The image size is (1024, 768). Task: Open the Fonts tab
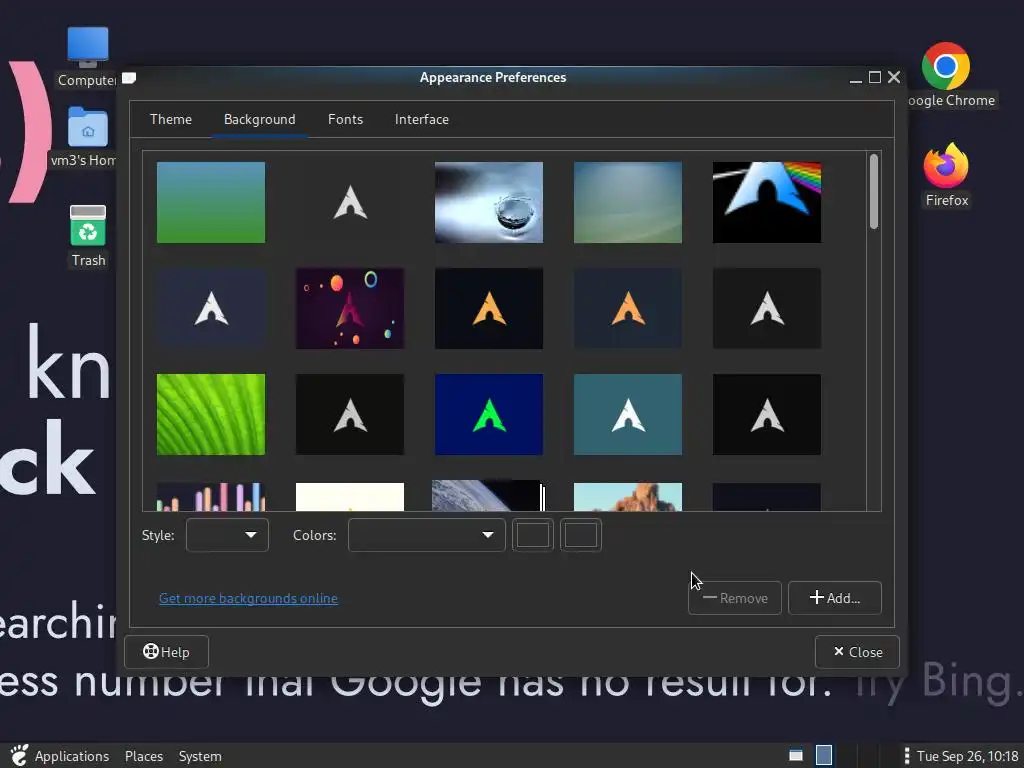coord(345,120)
